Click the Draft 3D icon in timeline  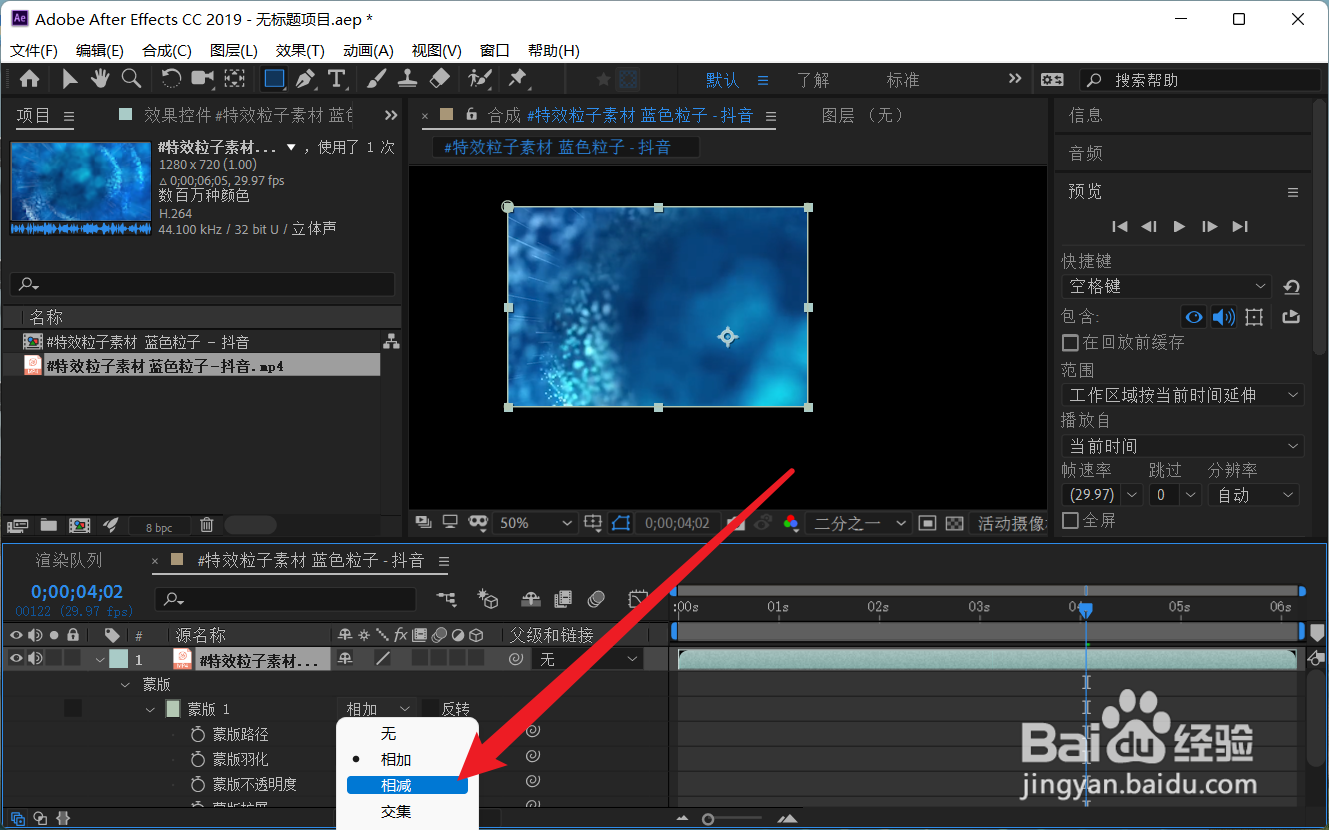click(x=489, y=599)
